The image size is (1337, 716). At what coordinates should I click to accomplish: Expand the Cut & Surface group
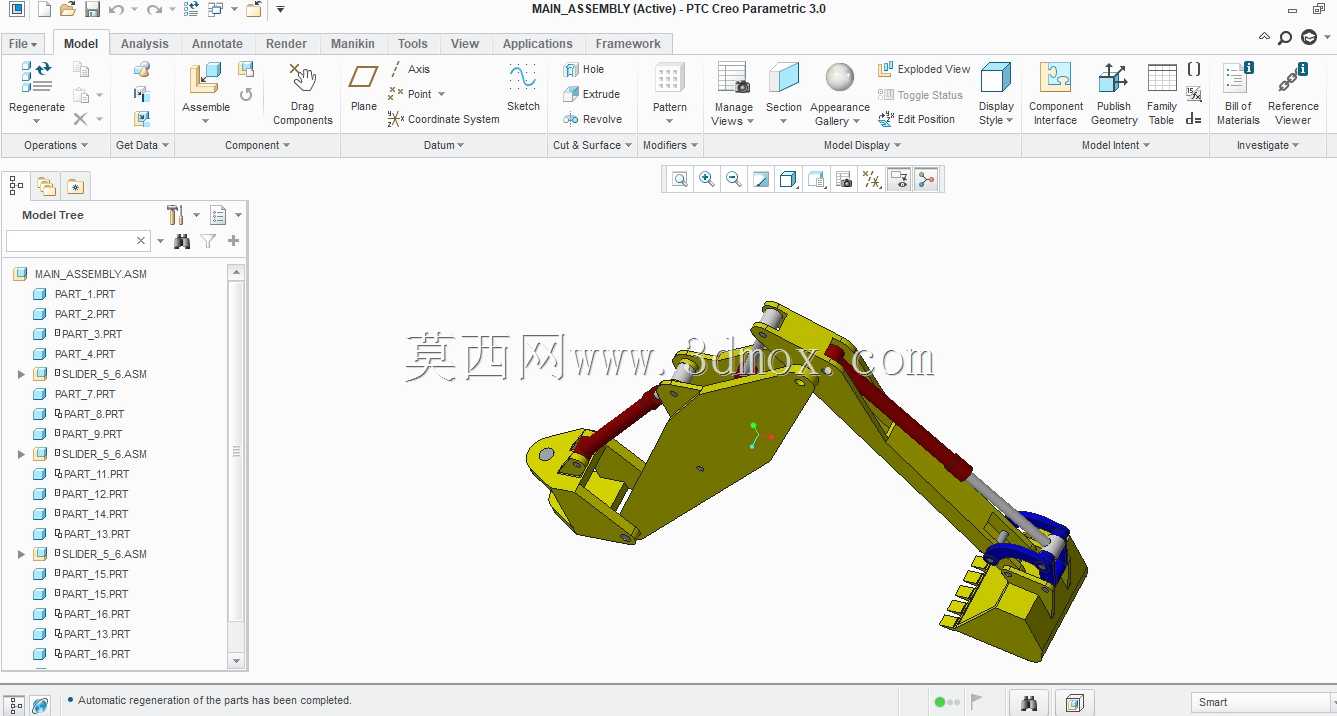pyautogui.click(x=592, y=145)
